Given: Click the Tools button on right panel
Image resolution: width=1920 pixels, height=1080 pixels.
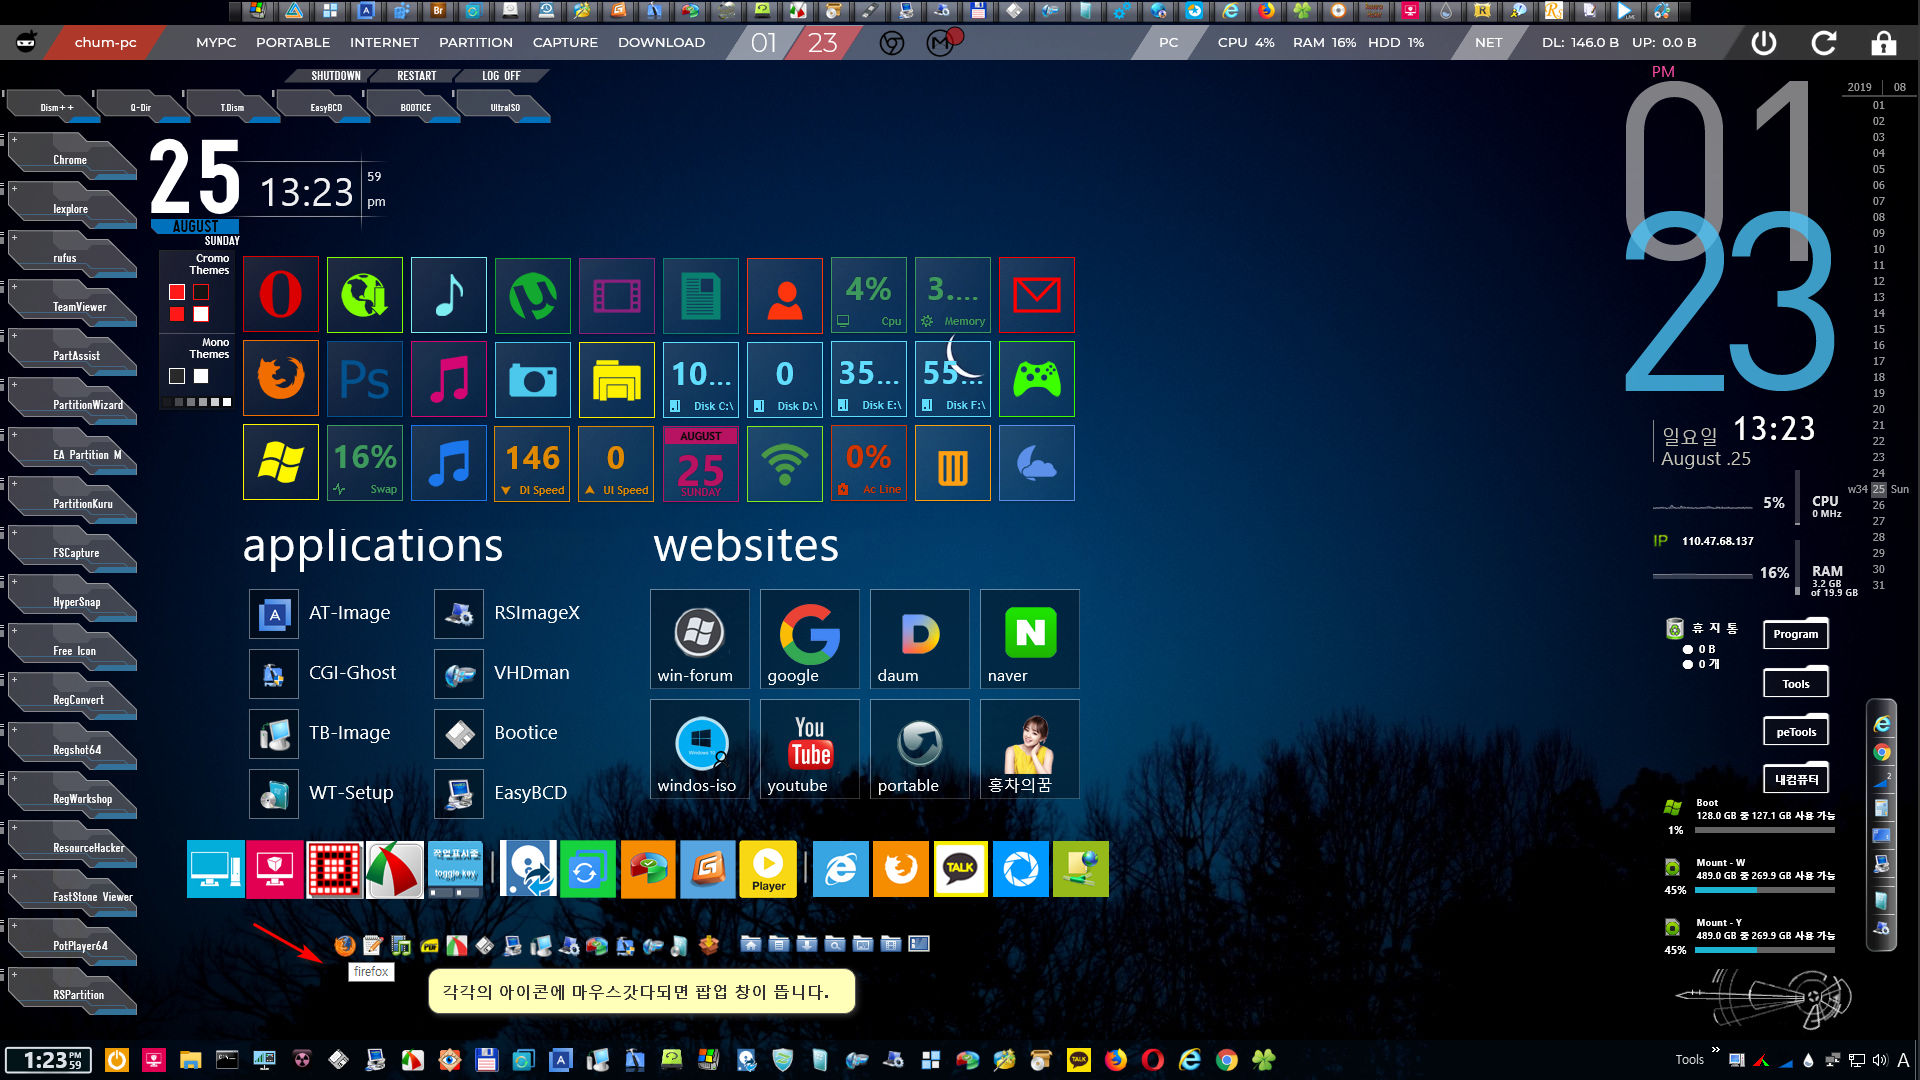Looking at the screenshot, I should point(1796,684).
